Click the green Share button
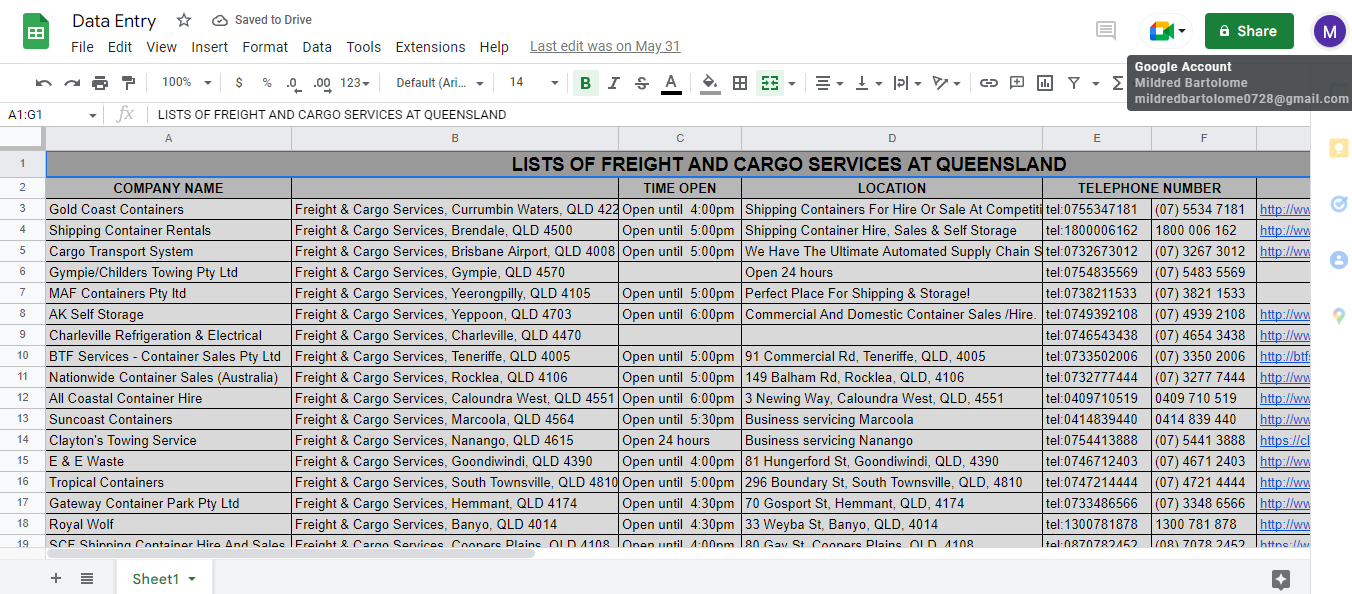1352x594 pixels. click(1248, 31)
